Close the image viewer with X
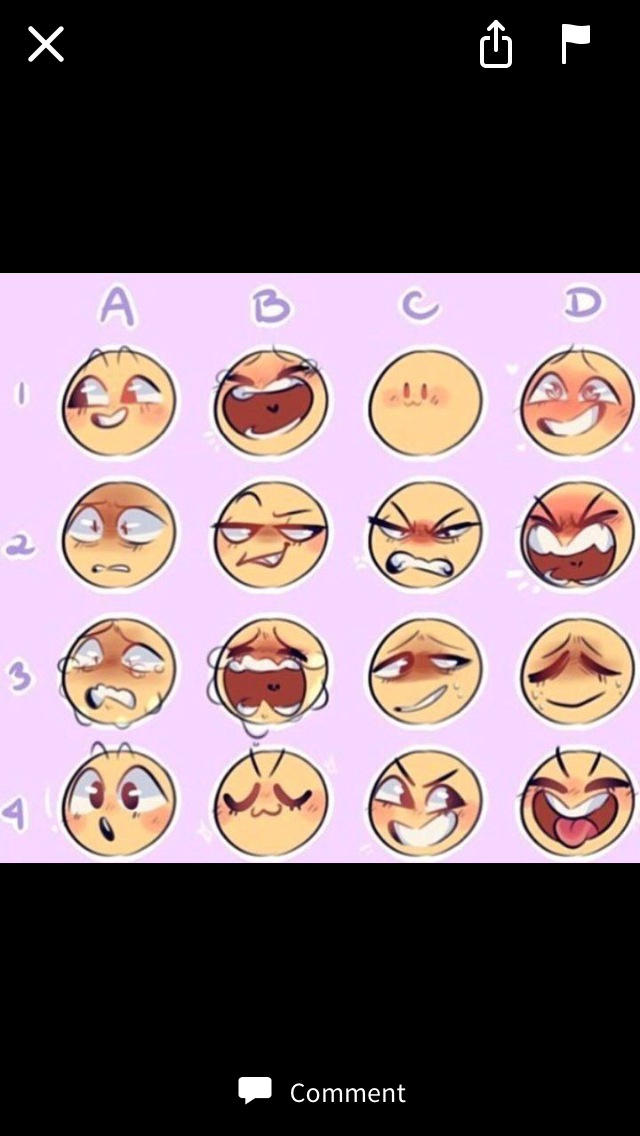Screen dimensions: 640x1136 coord(46,44)
